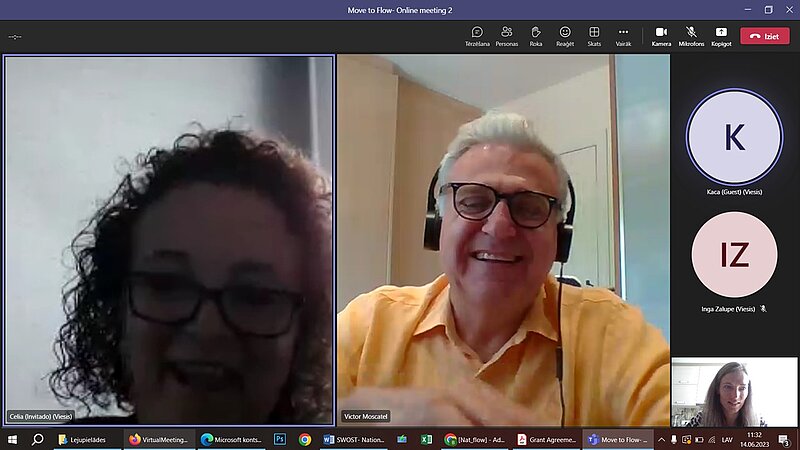Image resolution: width=800 pixels, height=450 pixels.
Task: Expand the Vairāk more options menu
Action: pyautogui.click(x=623, y=36)
